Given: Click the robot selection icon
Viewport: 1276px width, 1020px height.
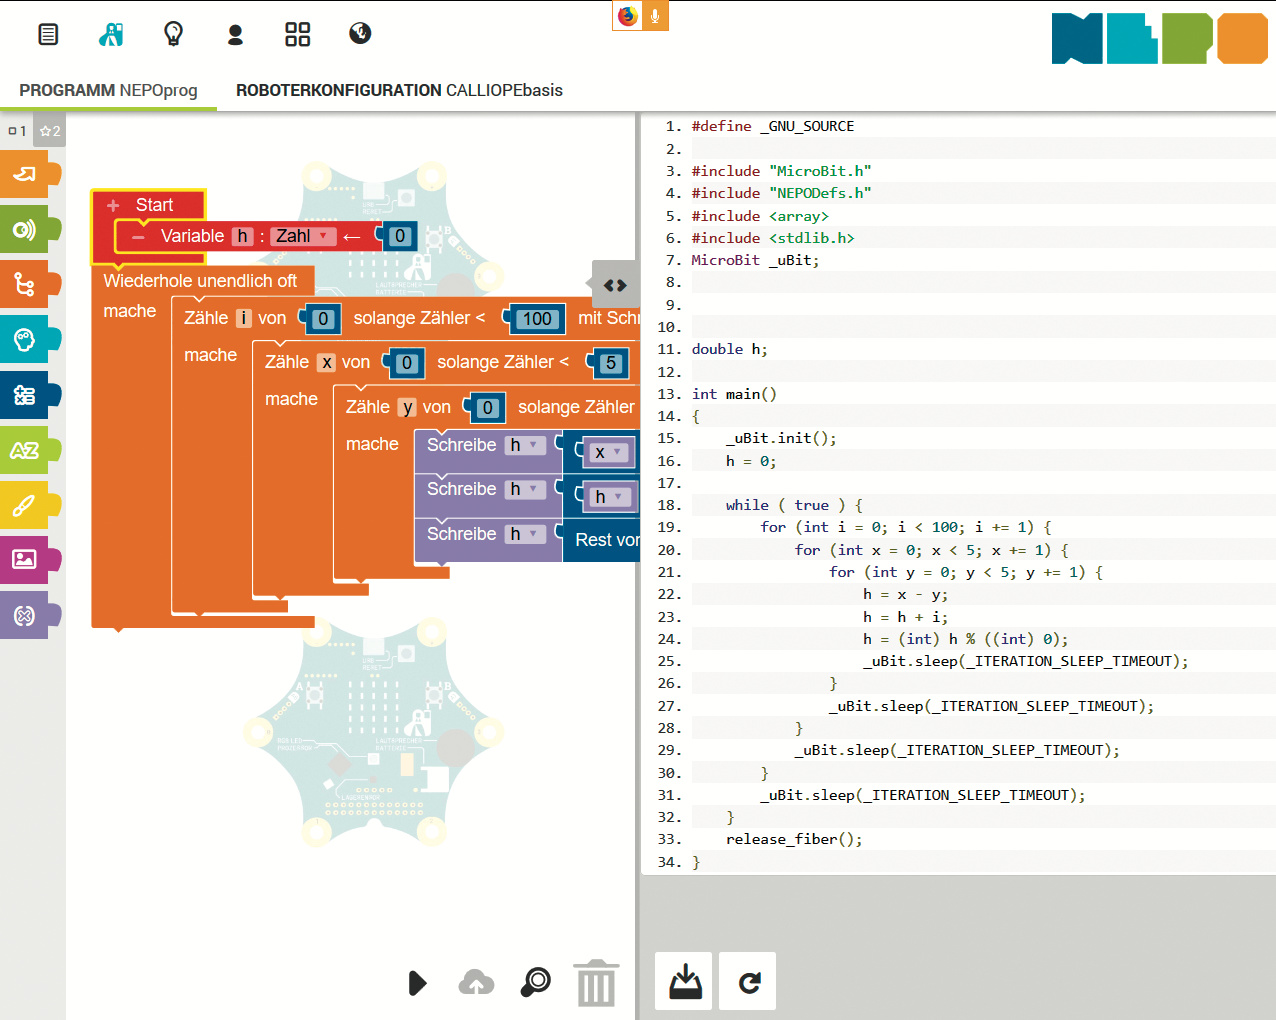Looking at the screenshot, I should click(111, 35).
